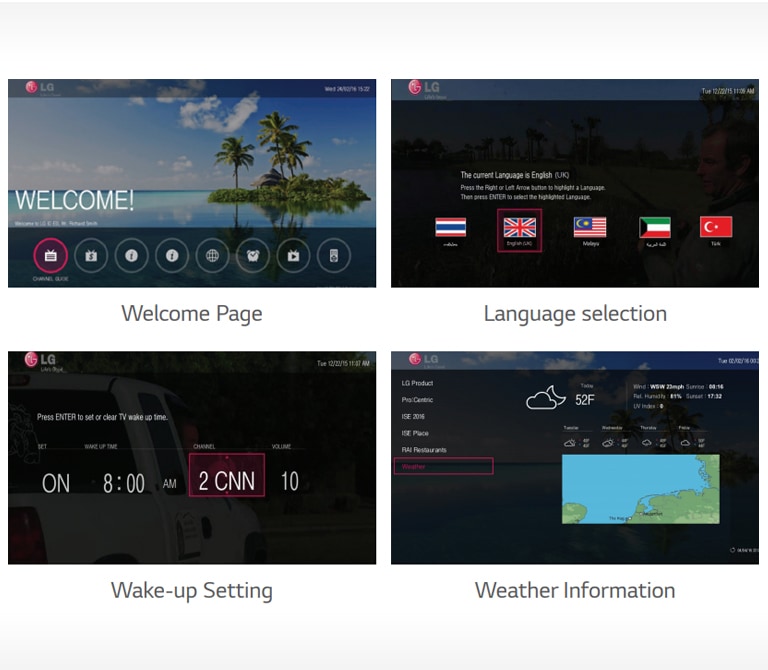Click the LG logo on Welcome Page
The height and width of the screenshot is (670, 768).
point(40,88)
